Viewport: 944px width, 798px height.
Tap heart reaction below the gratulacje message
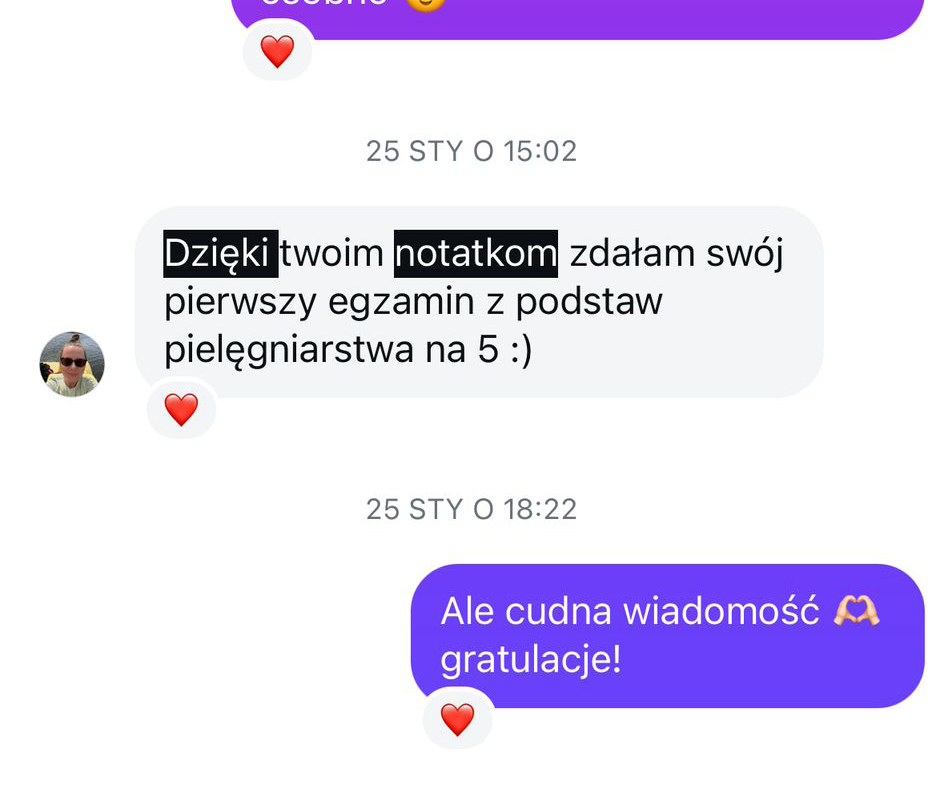[x=458, y=719]
